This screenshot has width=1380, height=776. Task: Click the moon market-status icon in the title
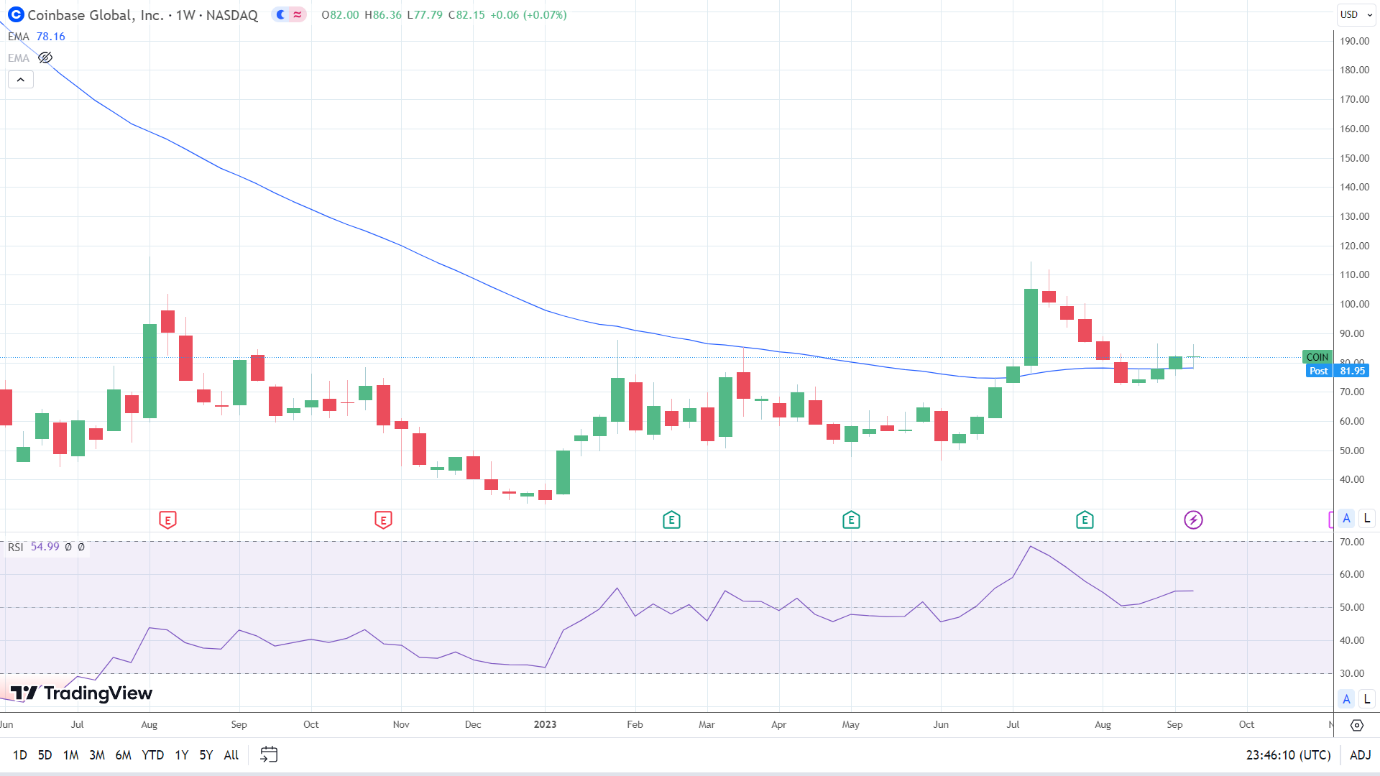(x=280, y=15)
